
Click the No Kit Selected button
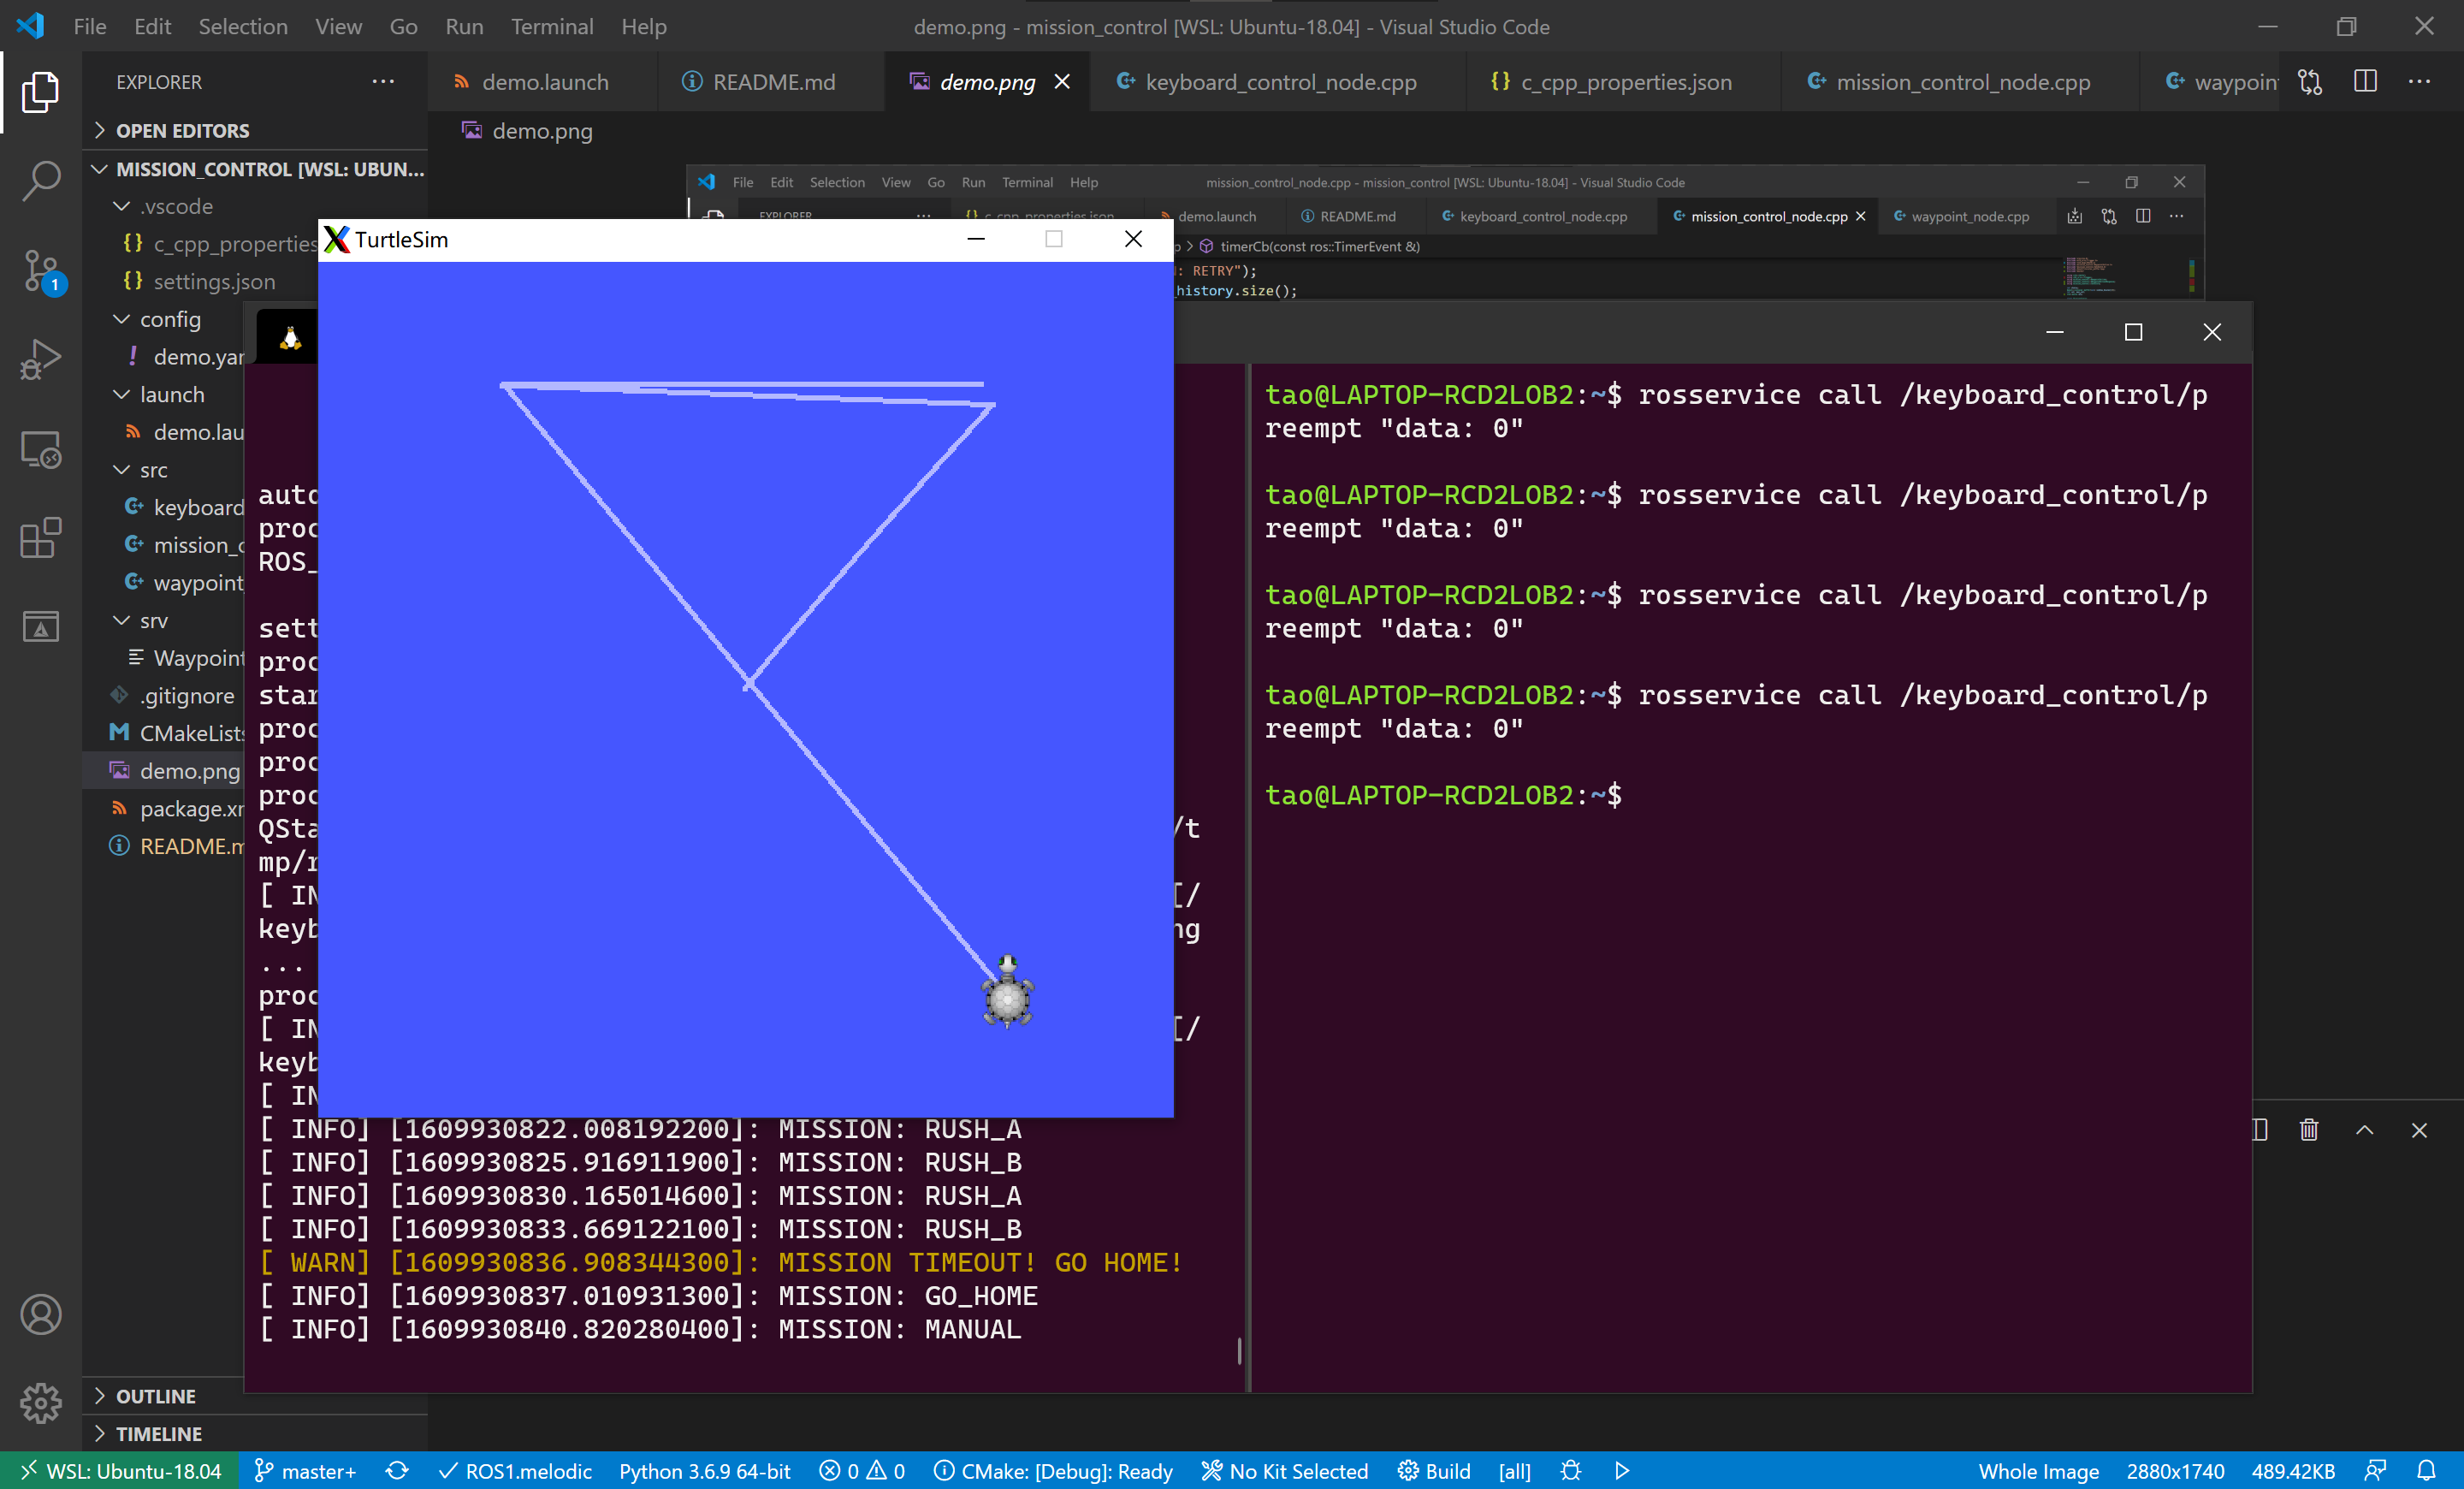[1285, 1471]
